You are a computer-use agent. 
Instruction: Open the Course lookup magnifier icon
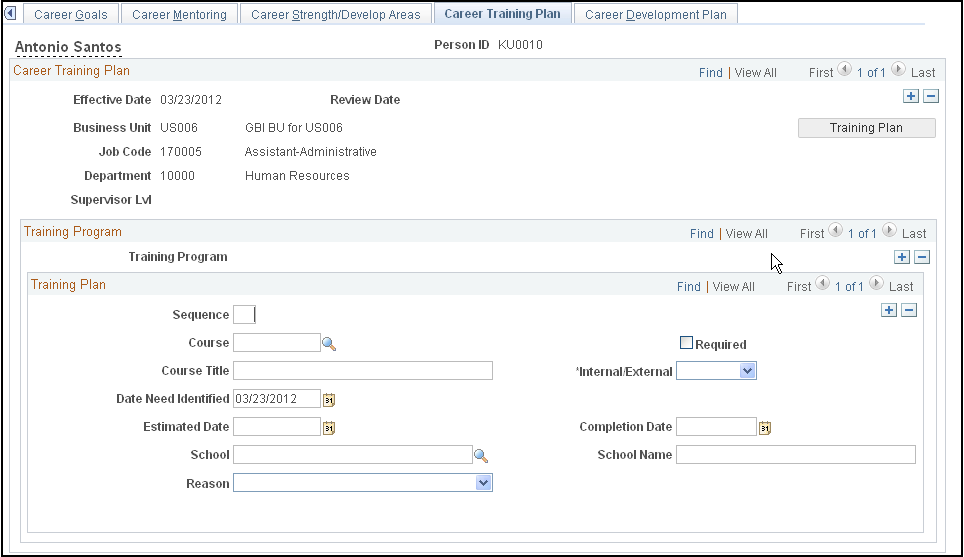click(329, 344)
